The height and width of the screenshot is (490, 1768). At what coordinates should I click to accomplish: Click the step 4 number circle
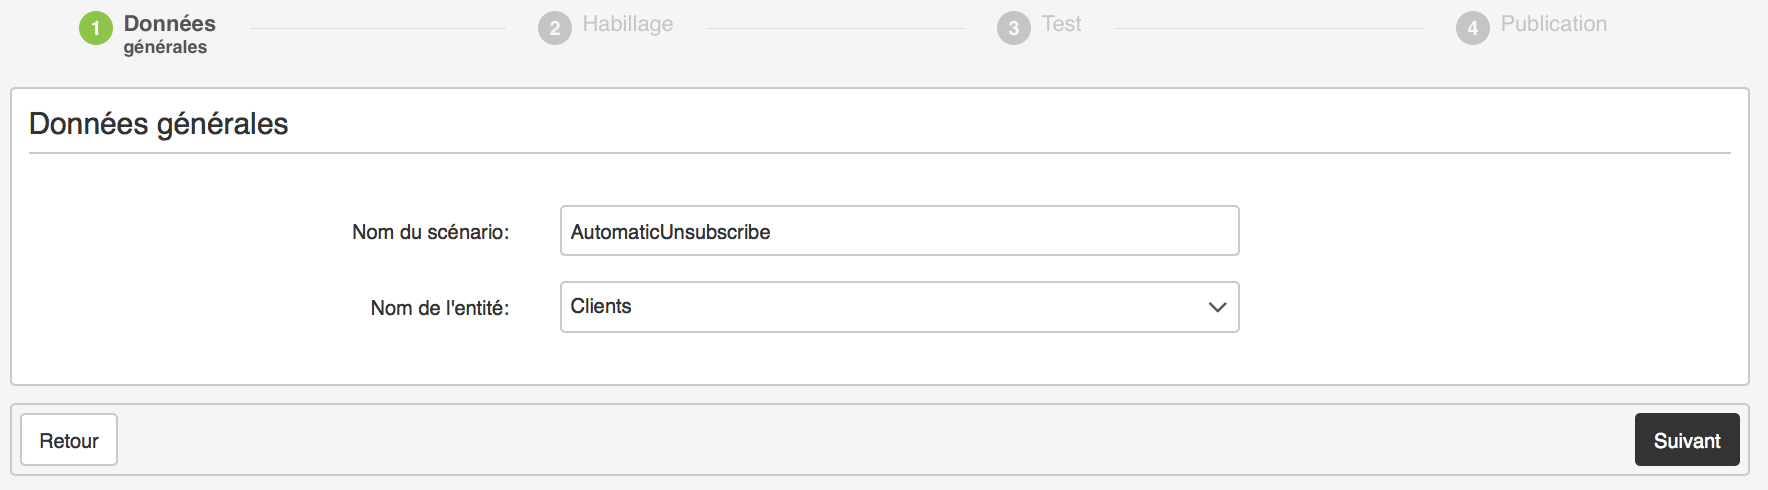click(1472, 28)
